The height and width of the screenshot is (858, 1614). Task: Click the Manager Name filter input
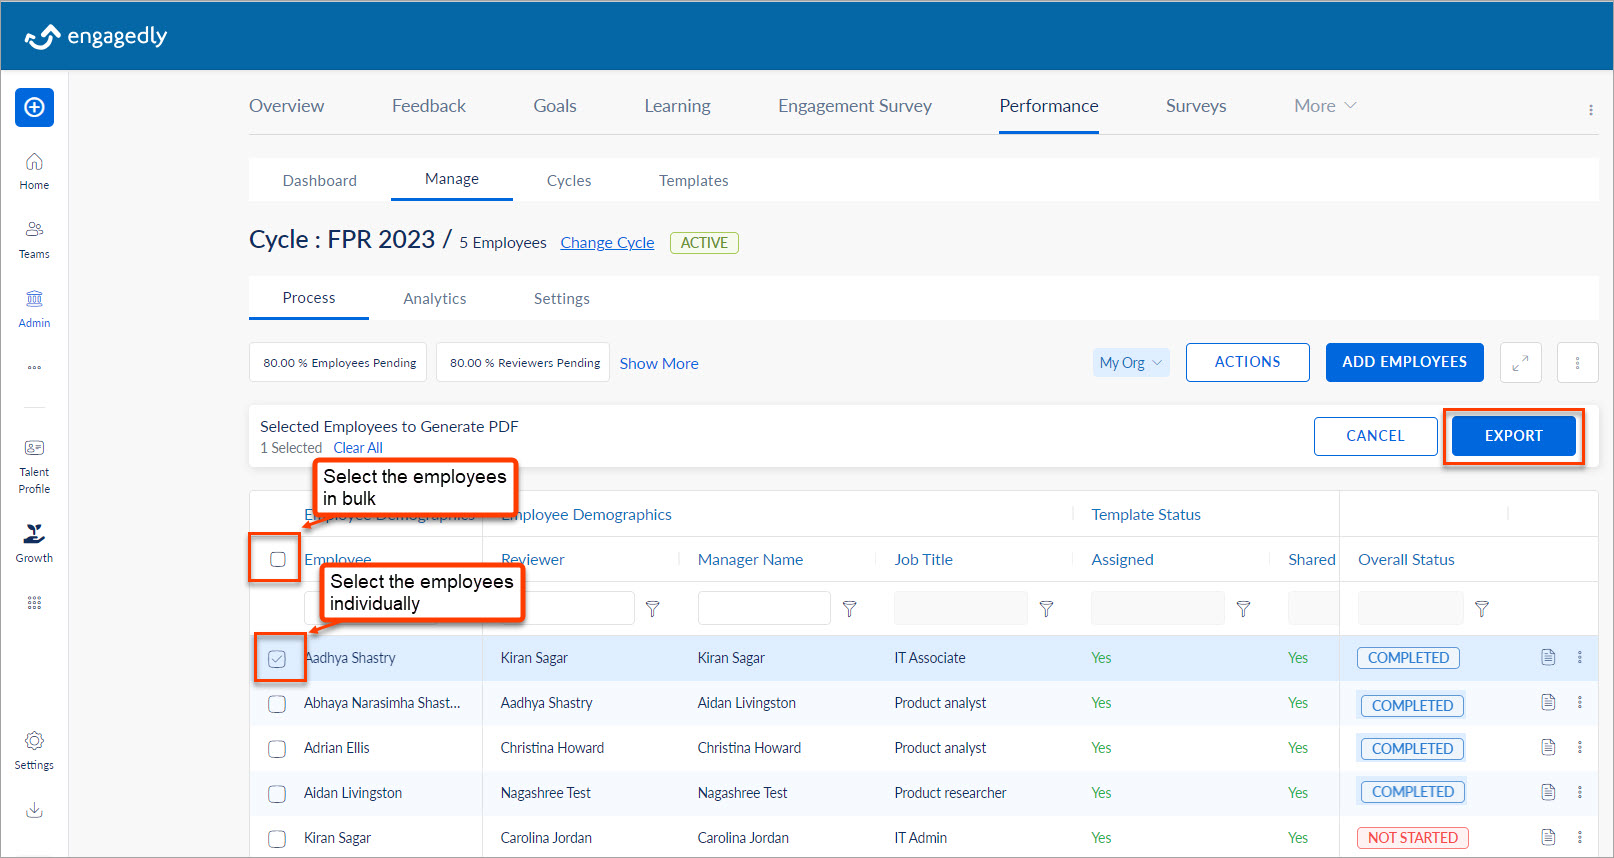(x=764, y=608)
